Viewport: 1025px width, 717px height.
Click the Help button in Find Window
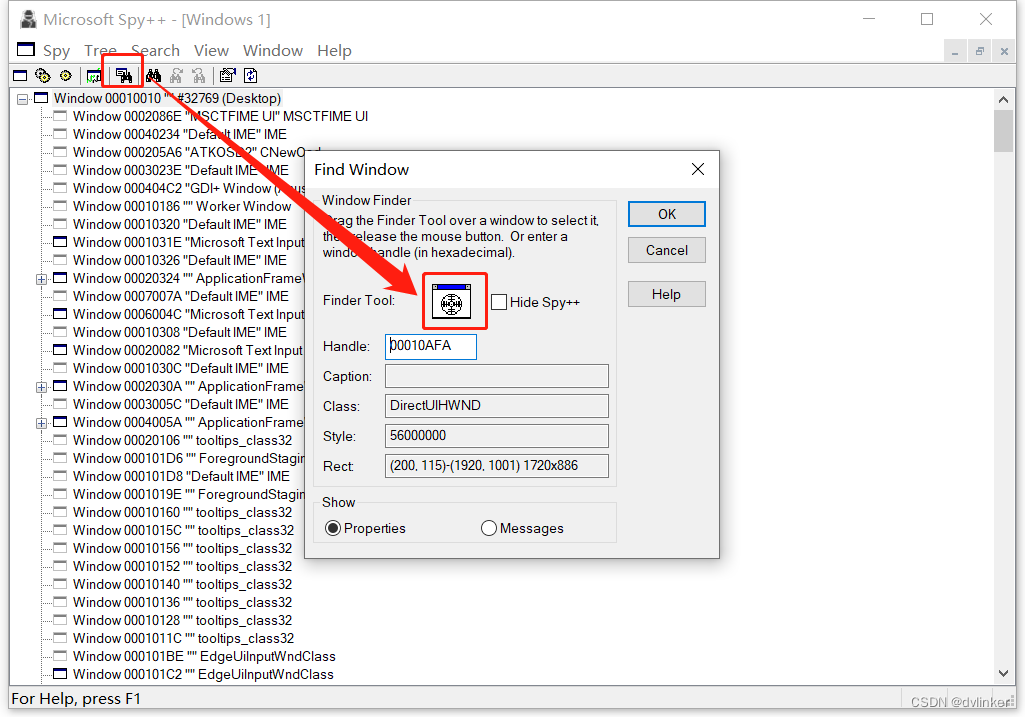pos(667,294)
